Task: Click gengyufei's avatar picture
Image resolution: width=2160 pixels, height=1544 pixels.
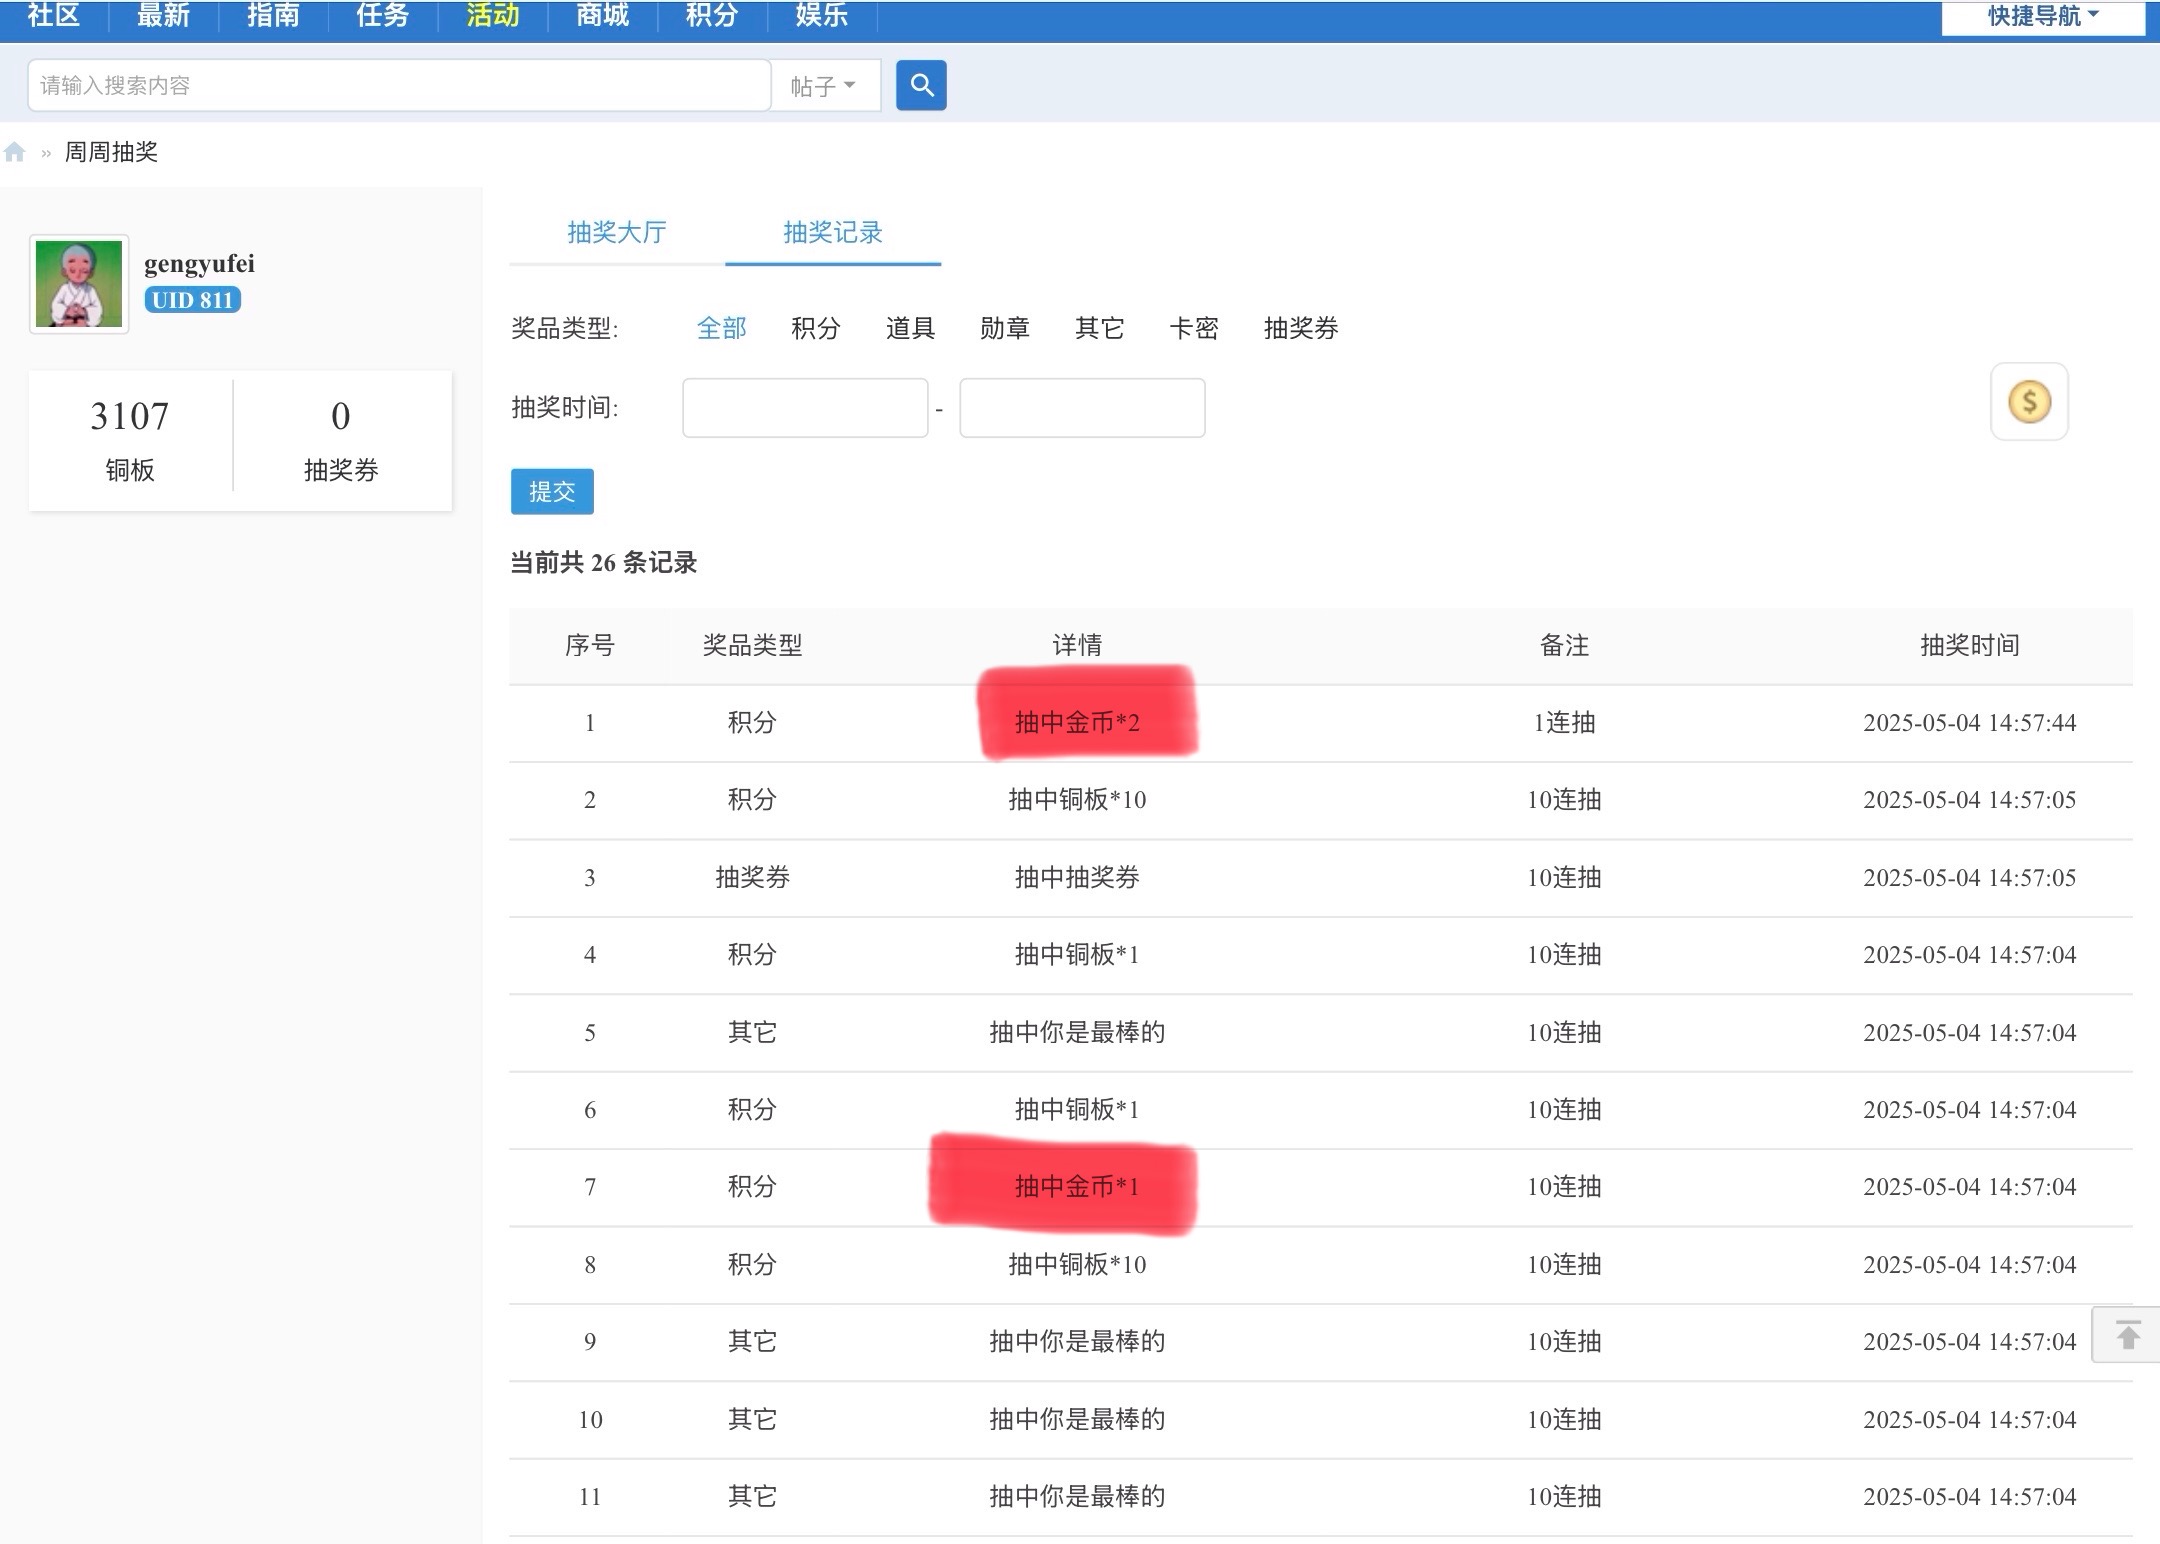Action: [x=79, y=284]
